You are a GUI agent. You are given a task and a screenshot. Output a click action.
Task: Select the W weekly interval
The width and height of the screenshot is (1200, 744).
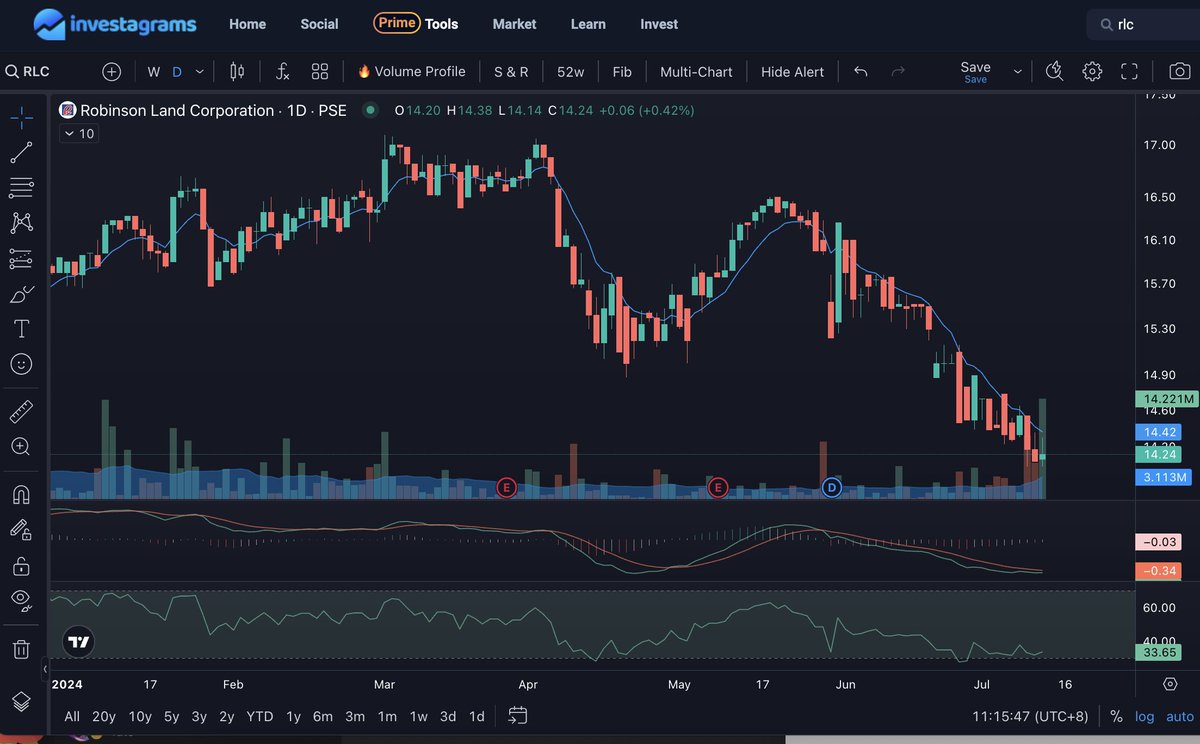click(x=153, y=72)
